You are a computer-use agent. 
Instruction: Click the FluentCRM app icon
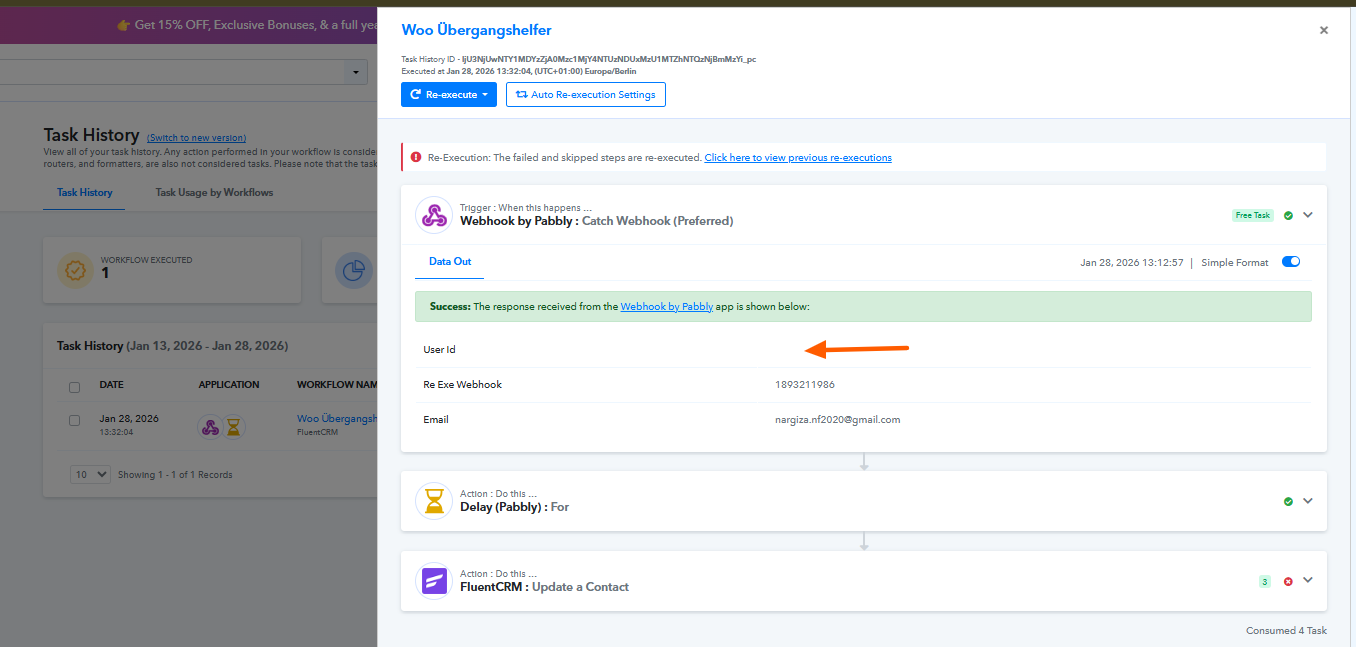[434, 581]
